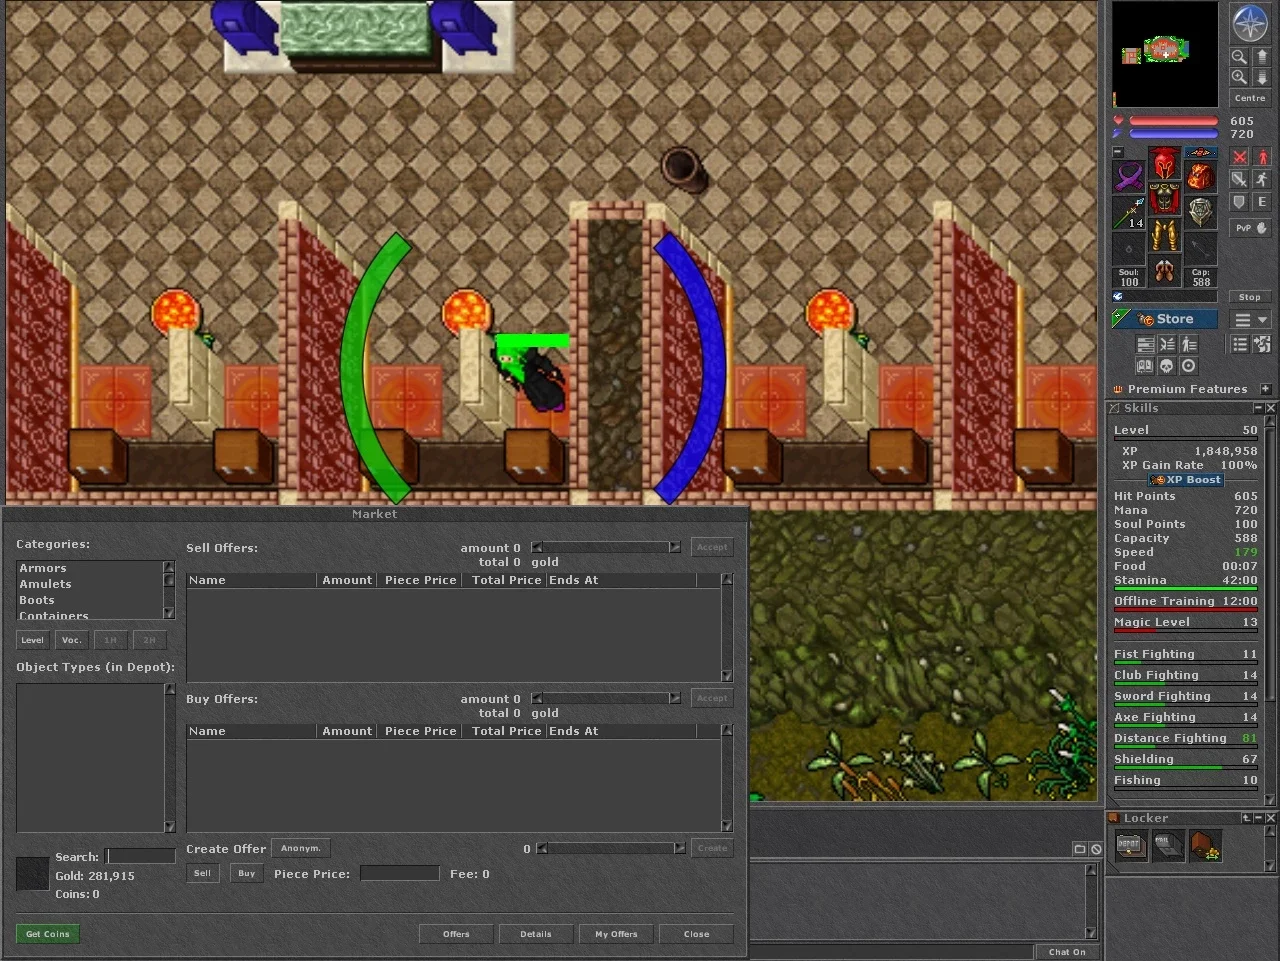
Task: Toggle Anonym. for the created offer
Action: (300, 848)
